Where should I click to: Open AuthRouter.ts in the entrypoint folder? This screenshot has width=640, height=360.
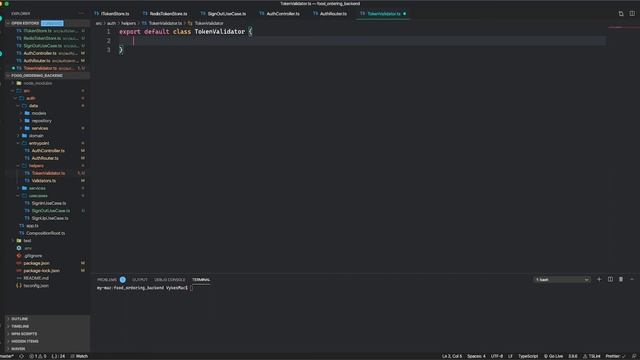pos(45,158)
